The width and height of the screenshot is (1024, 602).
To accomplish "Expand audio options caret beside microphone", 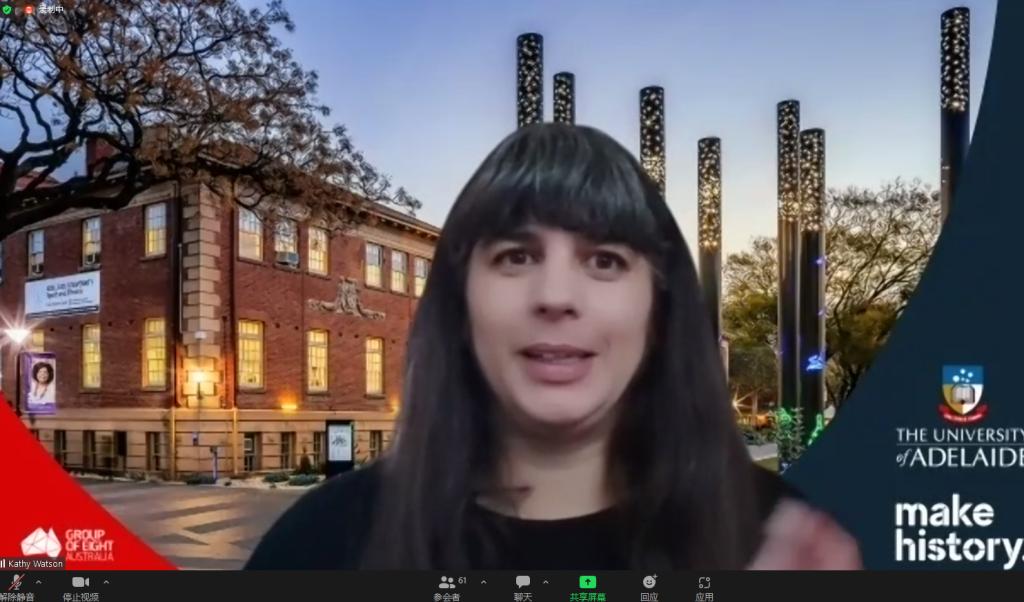I will point(39,581).
